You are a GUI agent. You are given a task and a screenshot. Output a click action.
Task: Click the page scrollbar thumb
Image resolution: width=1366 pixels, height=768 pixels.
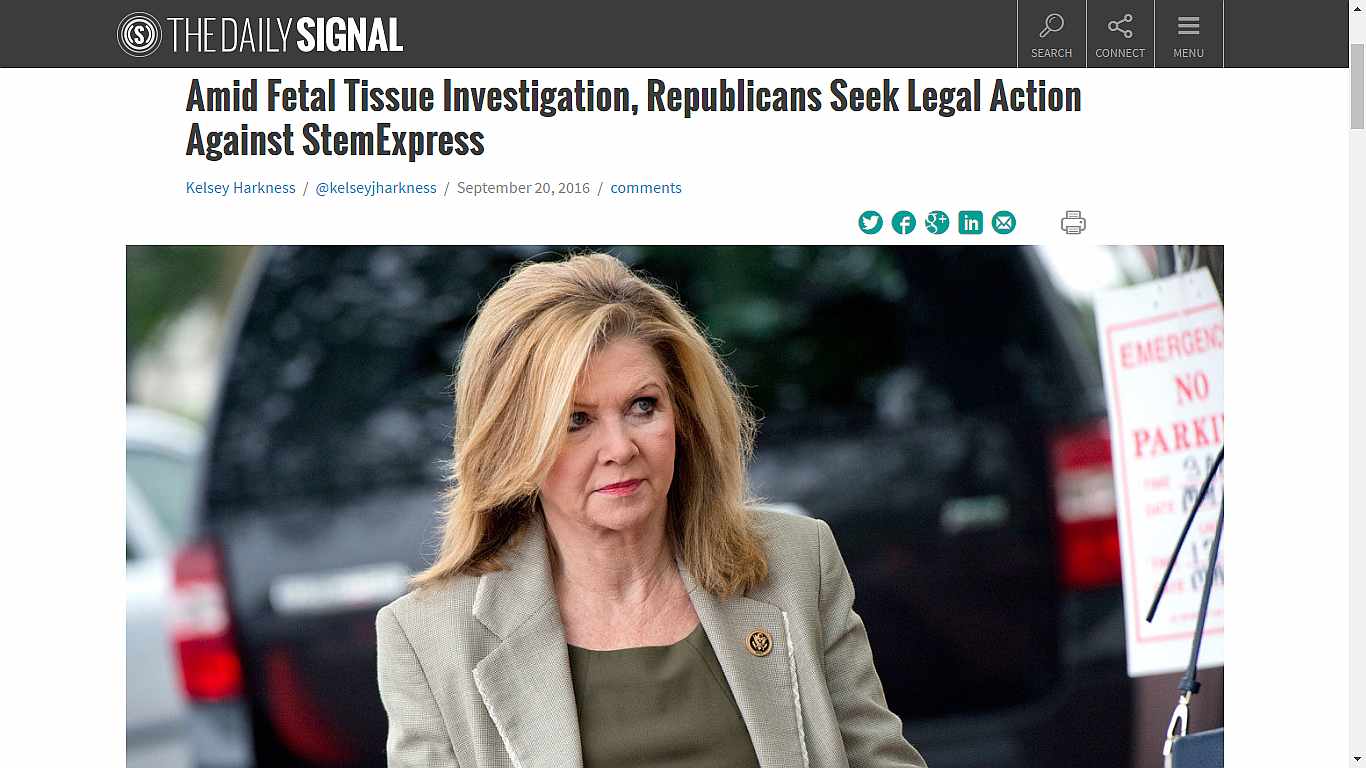point(1357,86)
